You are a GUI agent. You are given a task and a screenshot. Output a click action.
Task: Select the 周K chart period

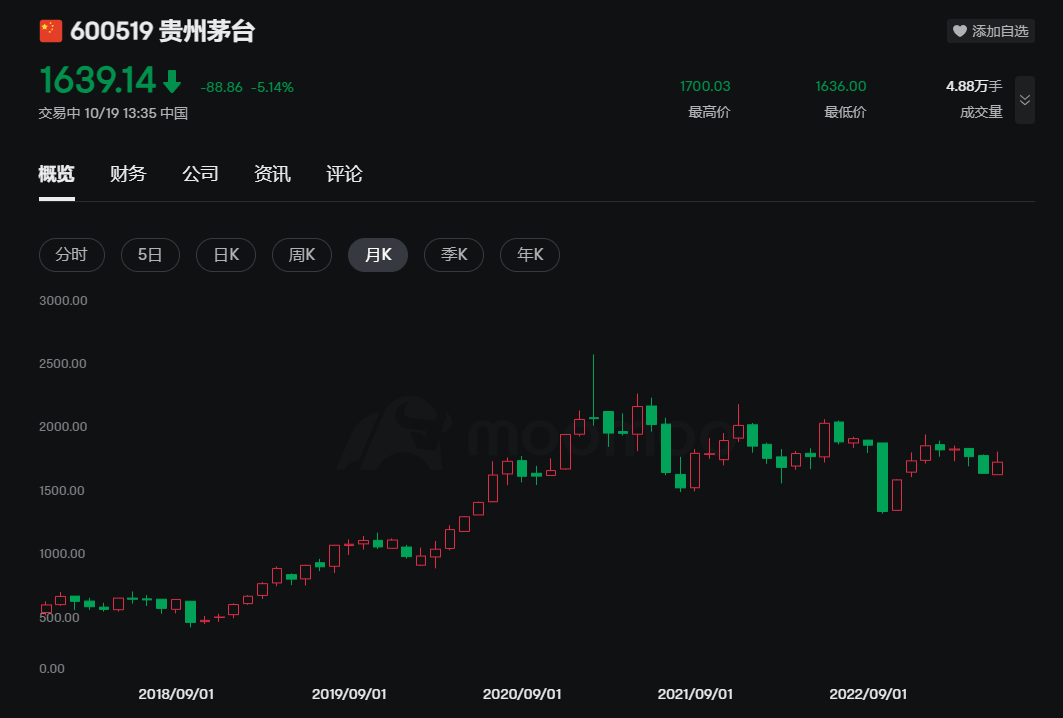click(x=302, y=255)
